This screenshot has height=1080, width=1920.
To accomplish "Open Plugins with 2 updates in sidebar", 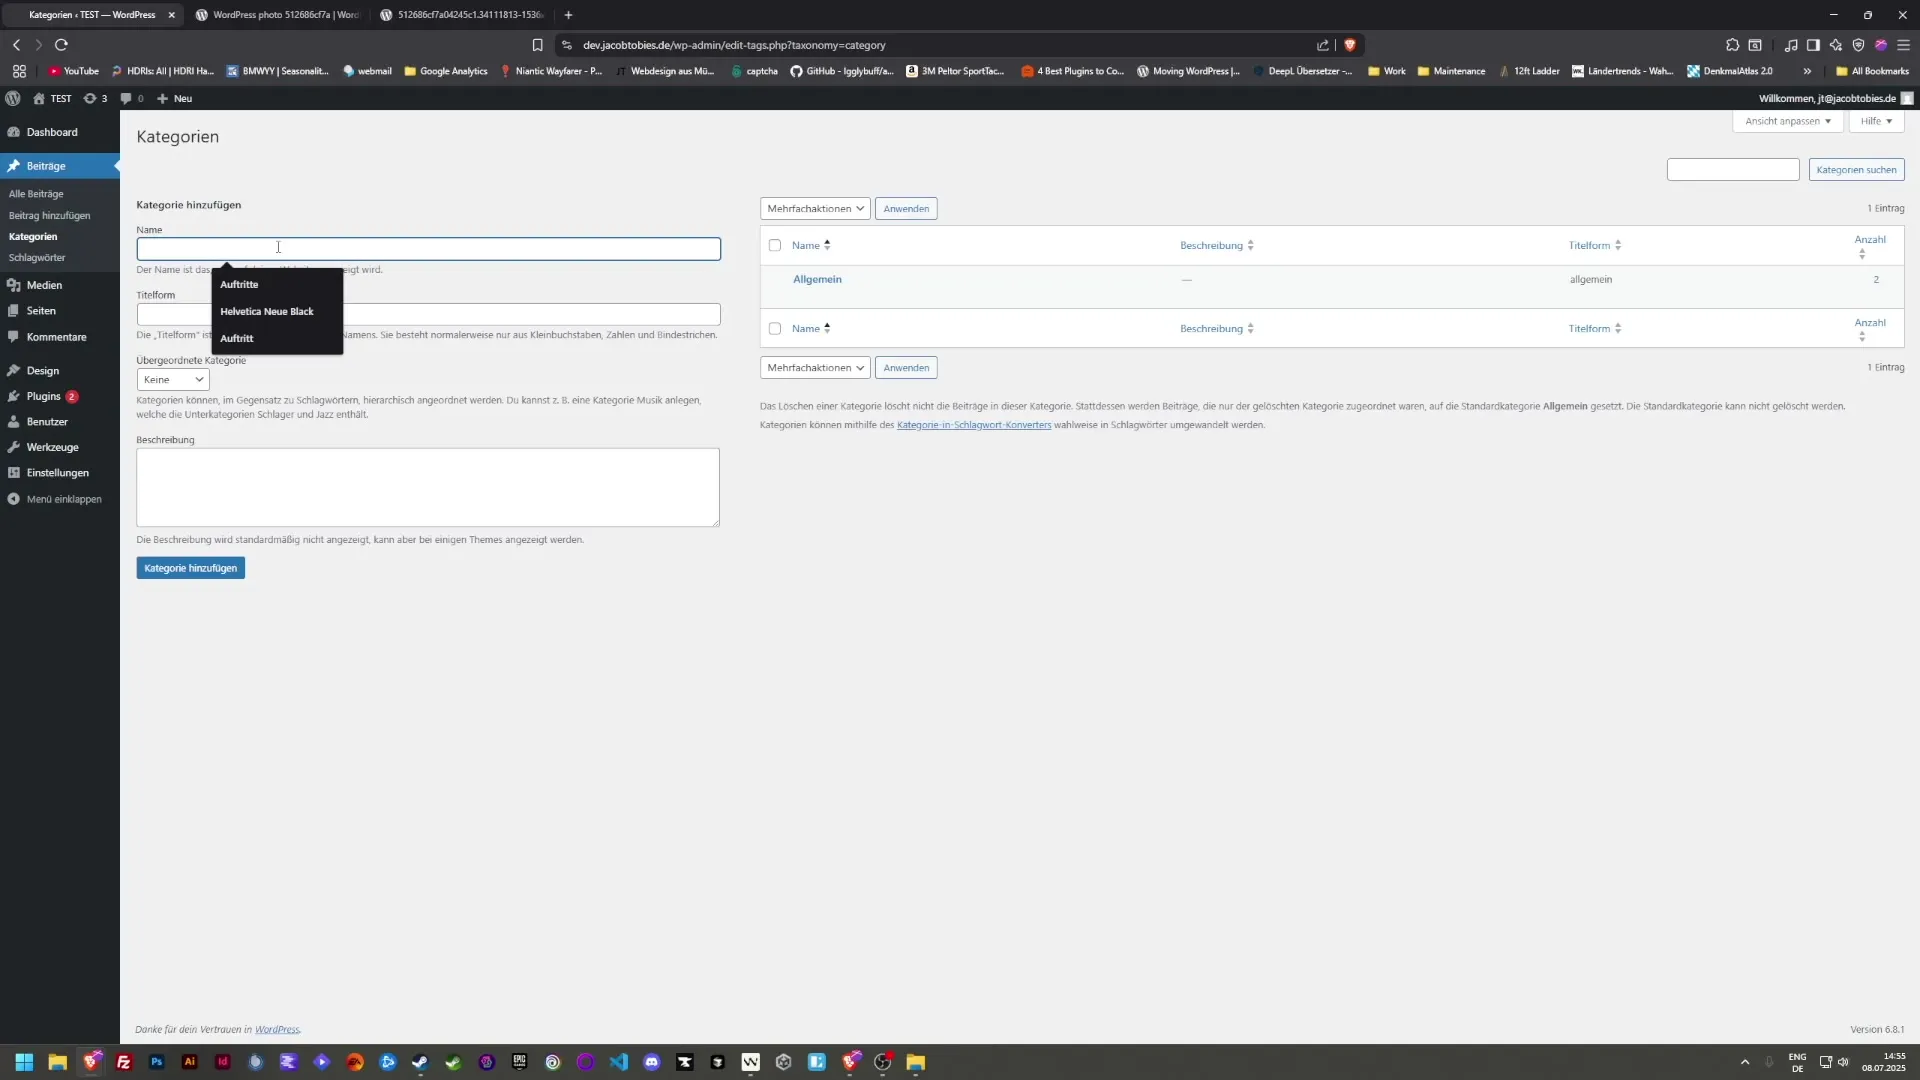I will click(x=44, y=396).
